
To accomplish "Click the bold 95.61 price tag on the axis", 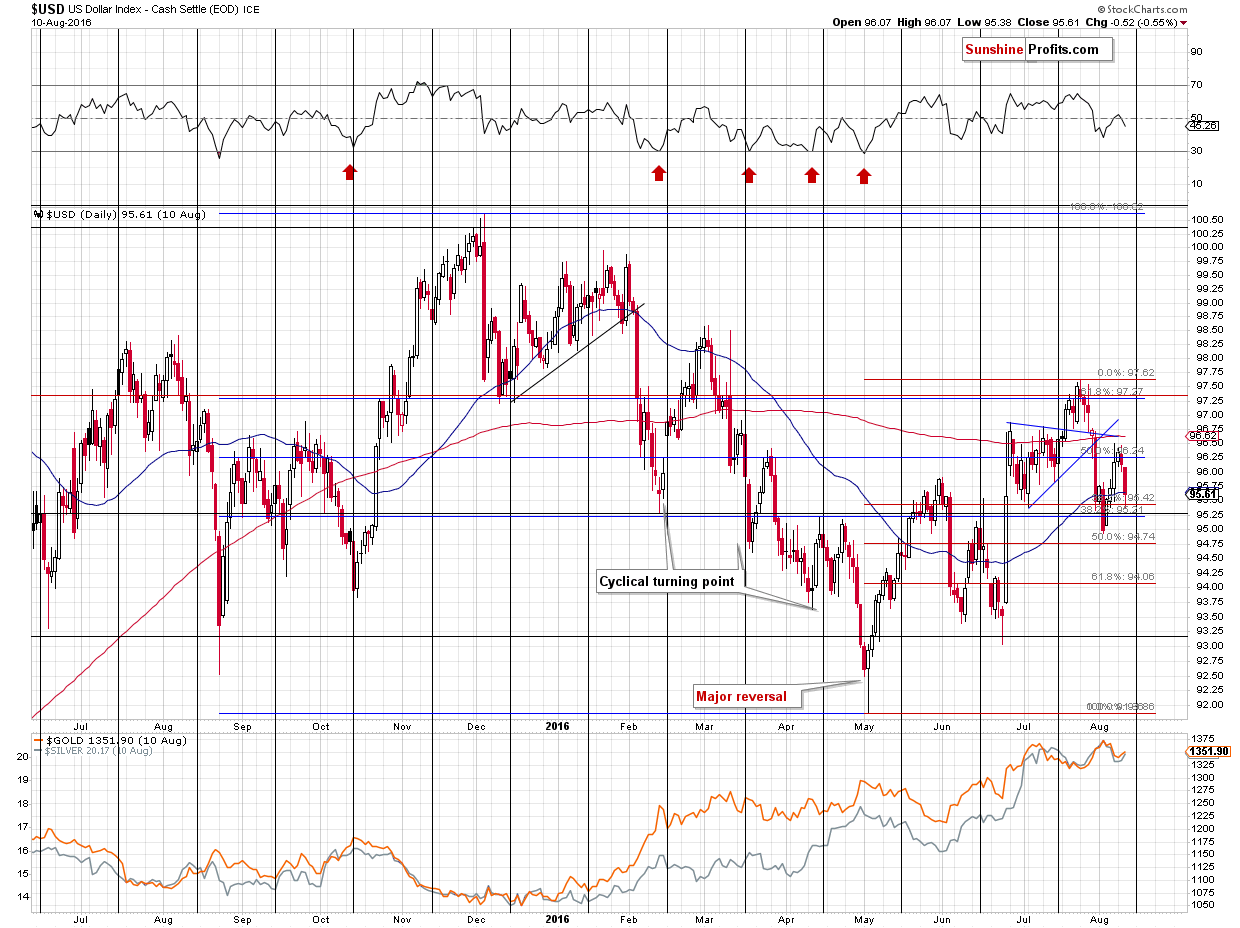I will coord(1203,493).
